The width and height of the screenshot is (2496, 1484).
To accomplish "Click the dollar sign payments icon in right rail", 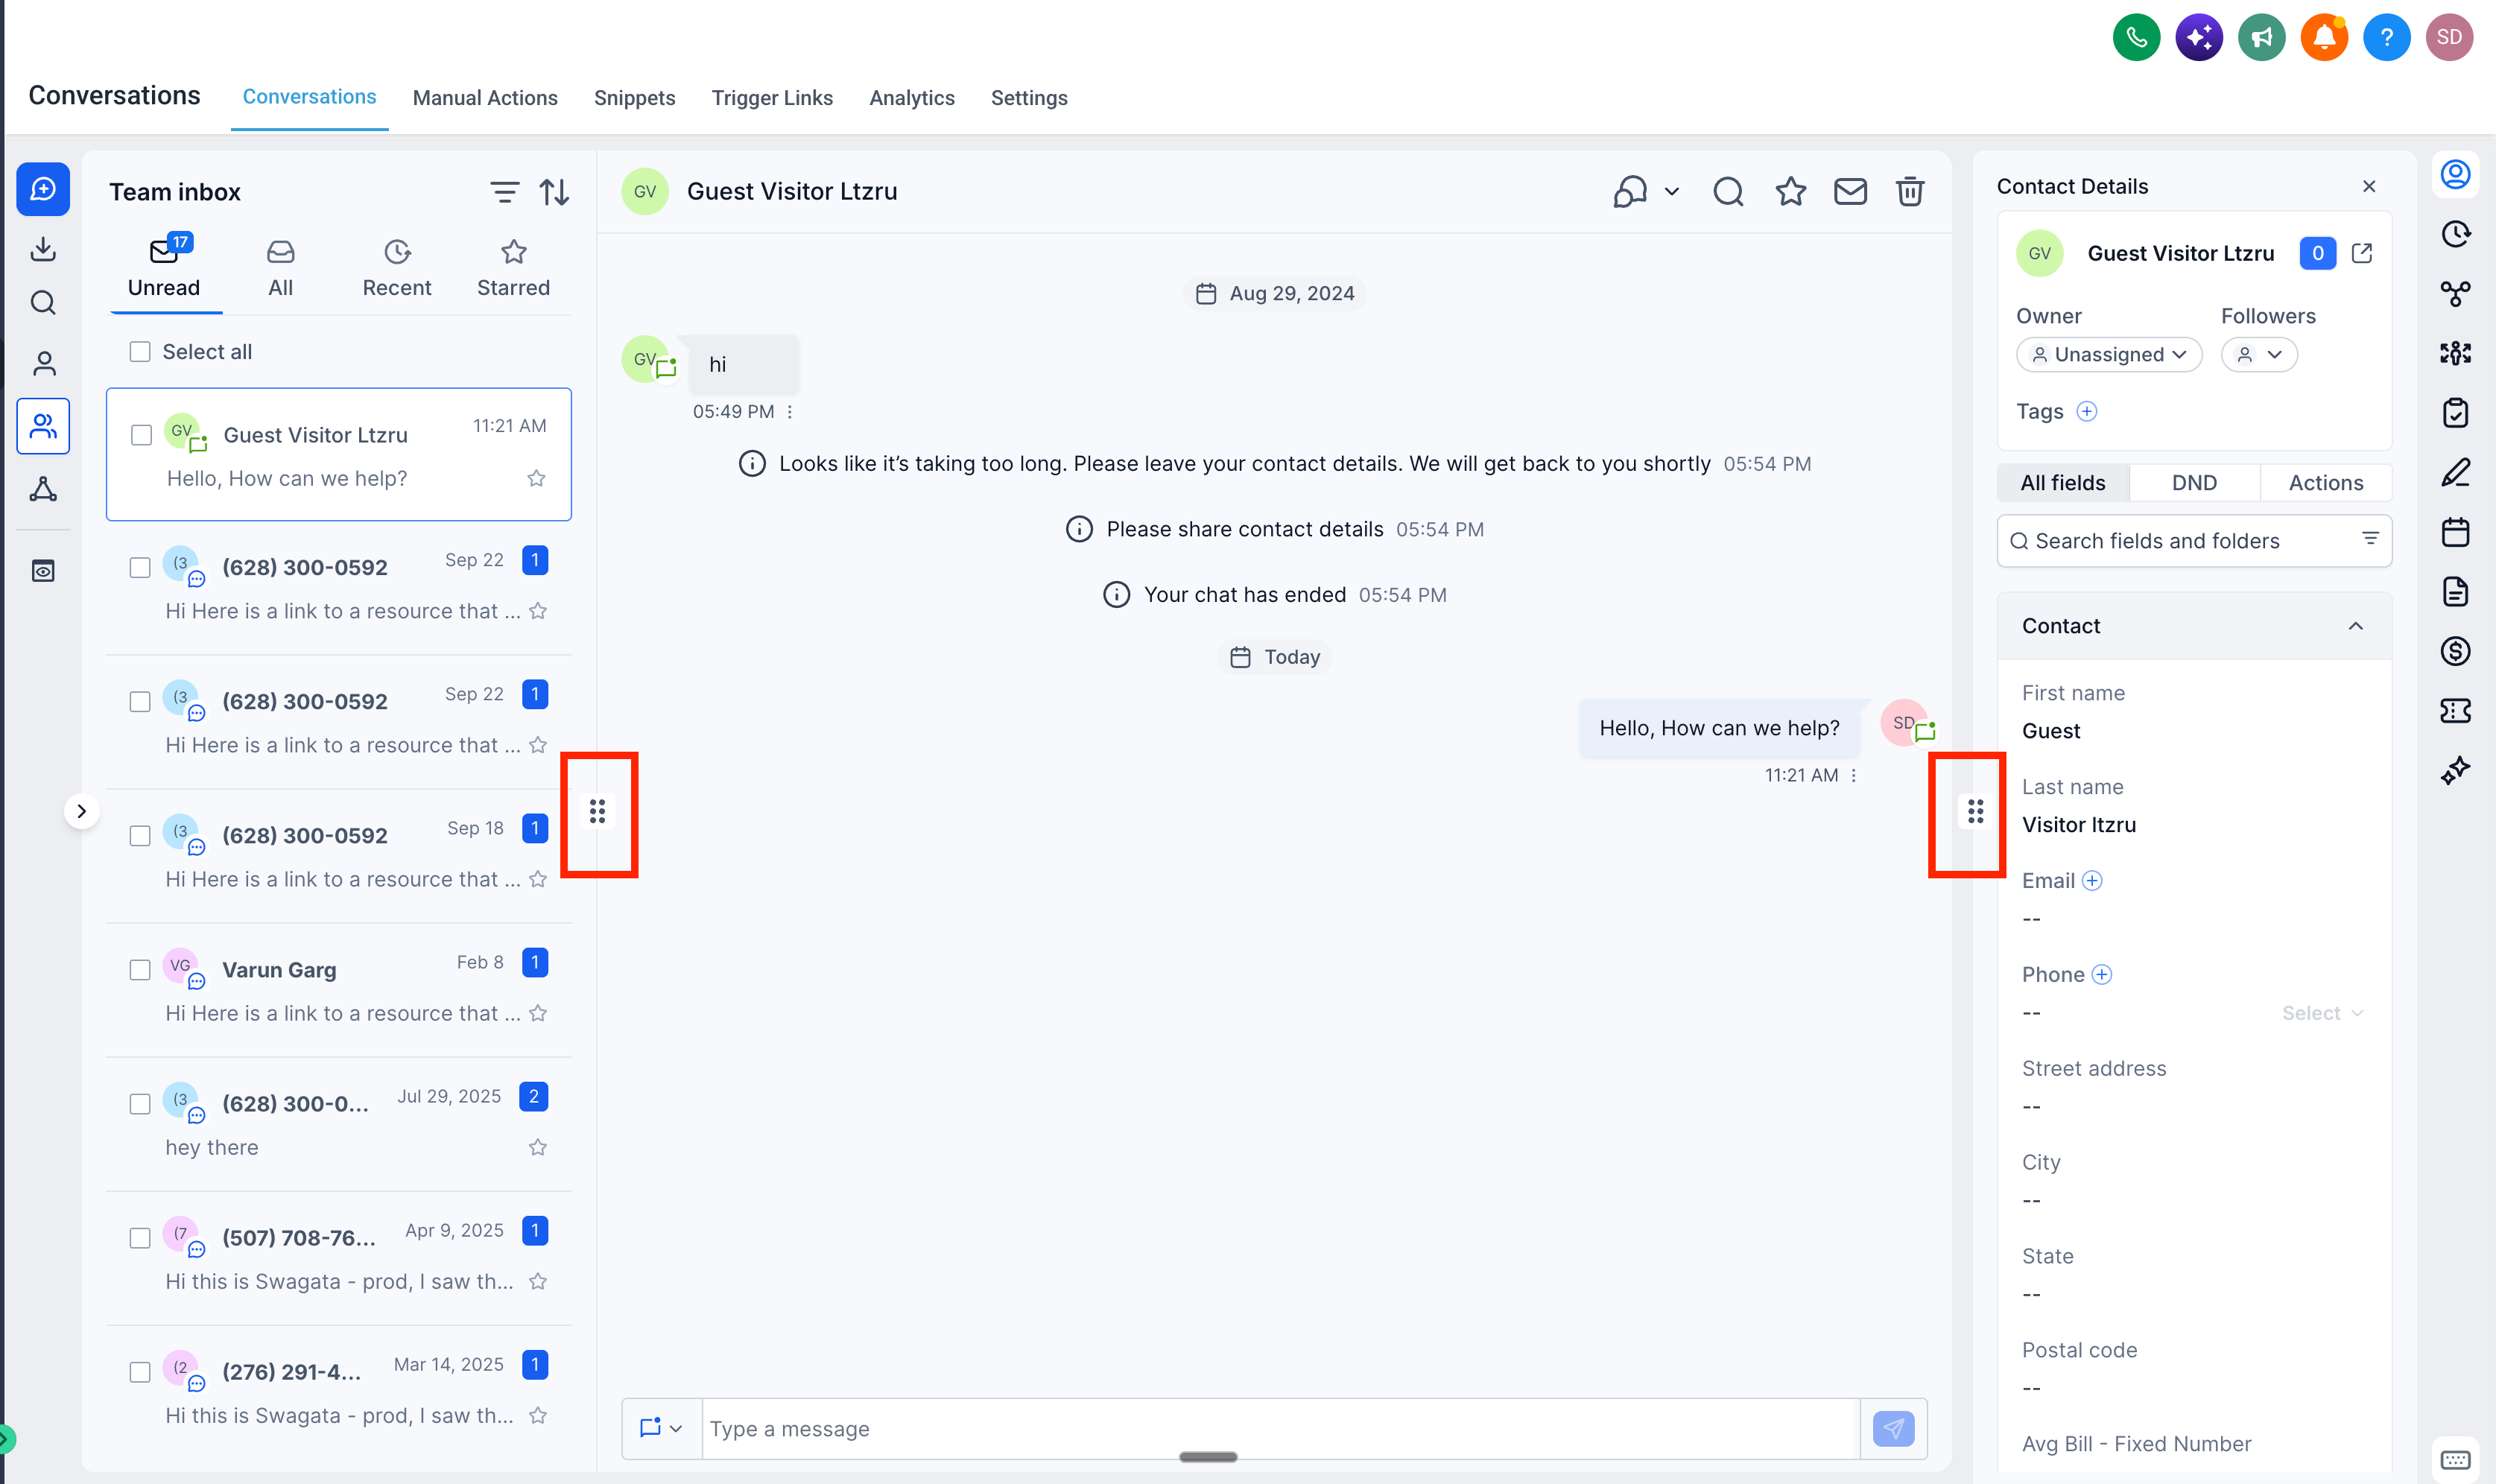I will (2455, 651).
